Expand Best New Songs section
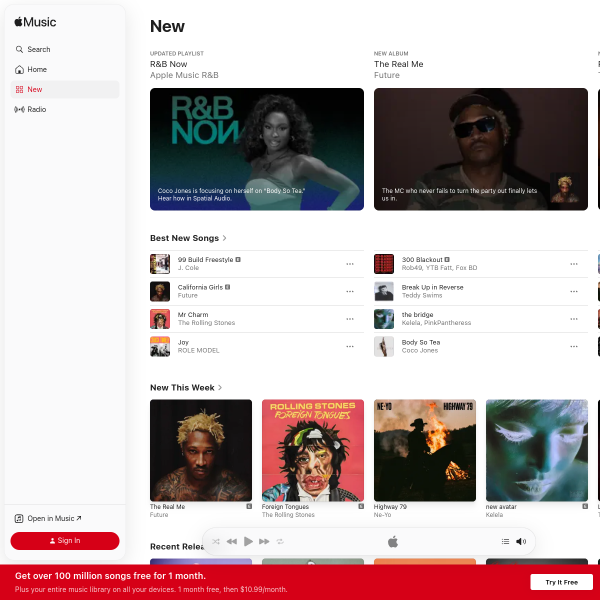600x600 pixels. point(225,238)
